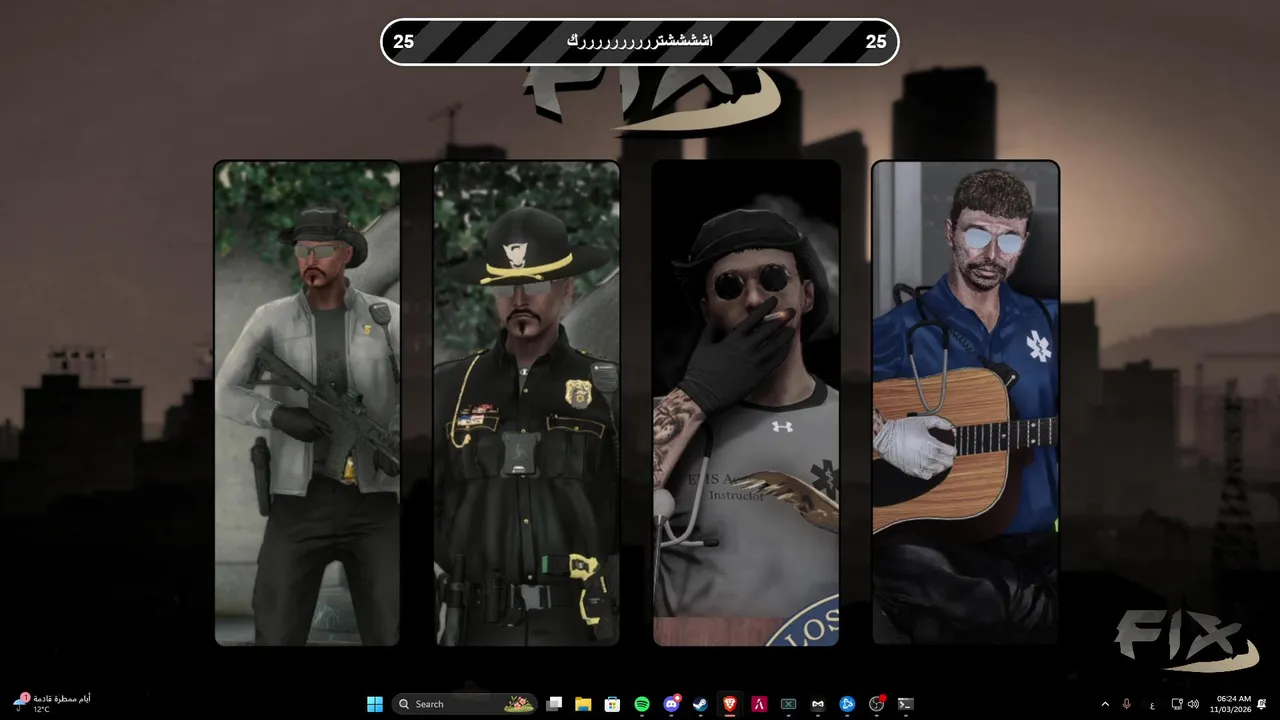Open the green X taskbar app
Image resolution: width=1280 pixels, height=720 pixels.
pos(788,704)
